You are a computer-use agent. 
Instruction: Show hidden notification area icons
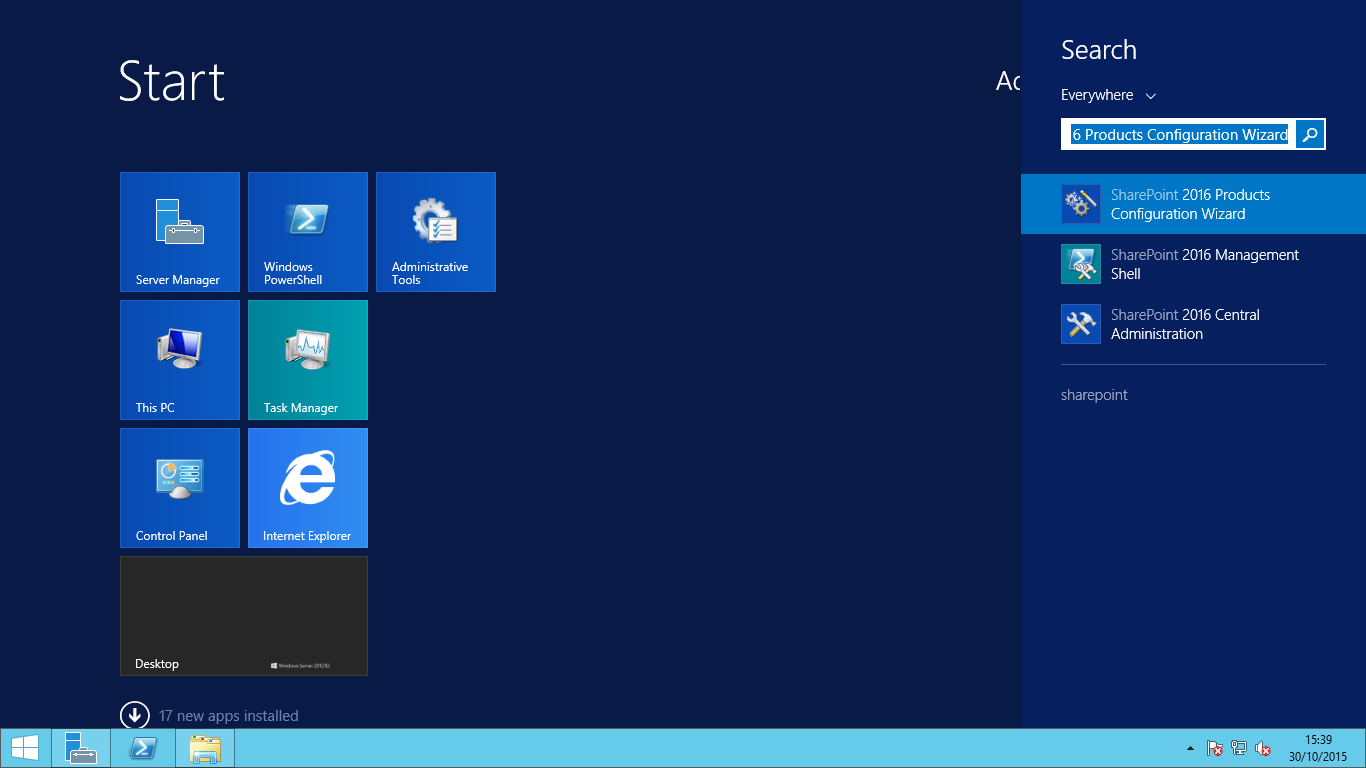tap(1190, 748)
